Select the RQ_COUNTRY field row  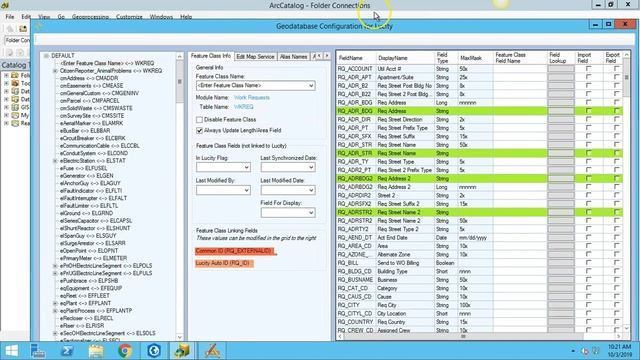(480, 322)
